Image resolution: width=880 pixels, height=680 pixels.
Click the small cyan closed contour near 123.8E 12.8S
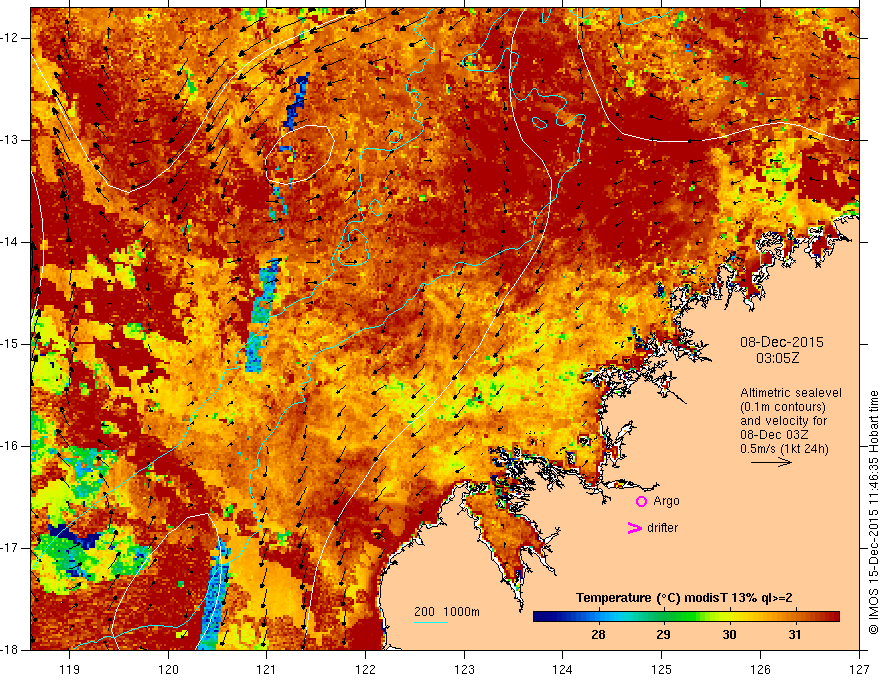coord(539,122)
